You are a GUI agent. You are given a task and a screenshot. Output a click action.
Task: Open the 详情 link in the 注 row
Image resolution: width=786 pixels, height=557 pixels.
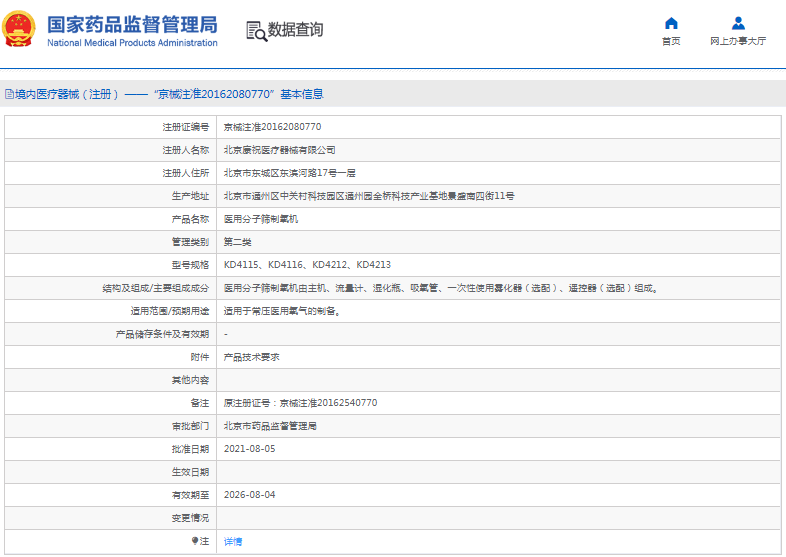[232, 541]
